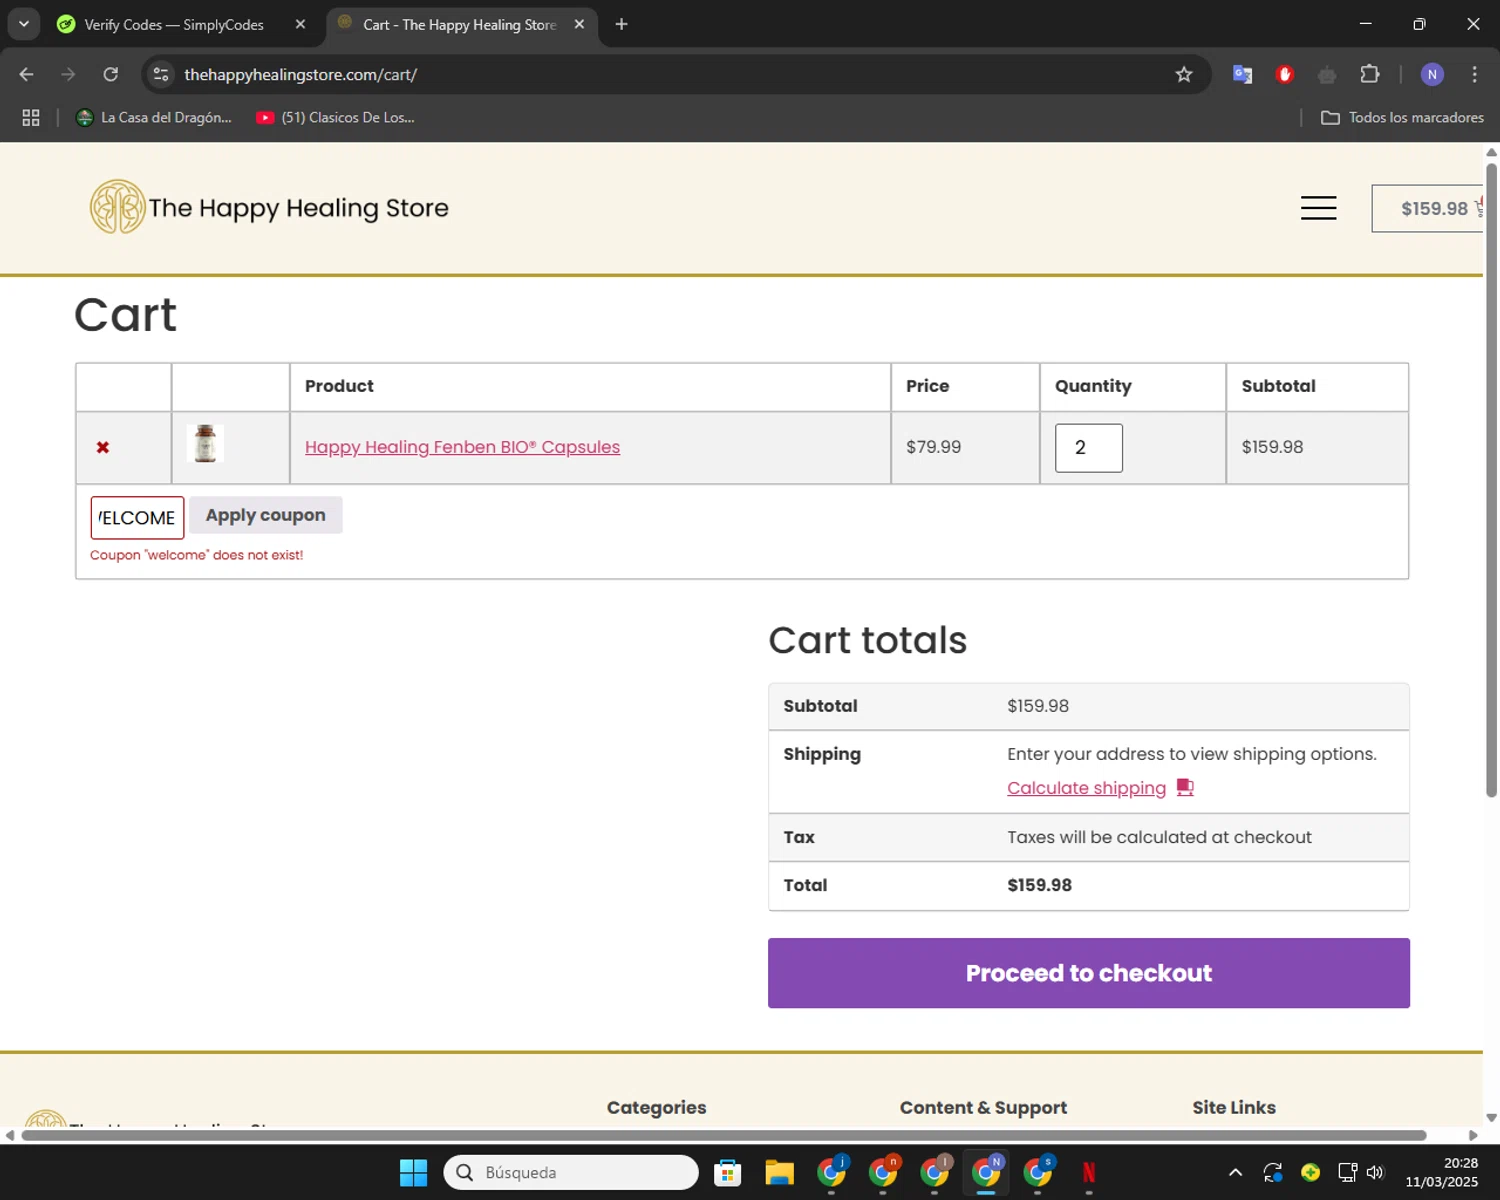
Task: Open volume control in system tray
Action: (x=1375, y=1172)
